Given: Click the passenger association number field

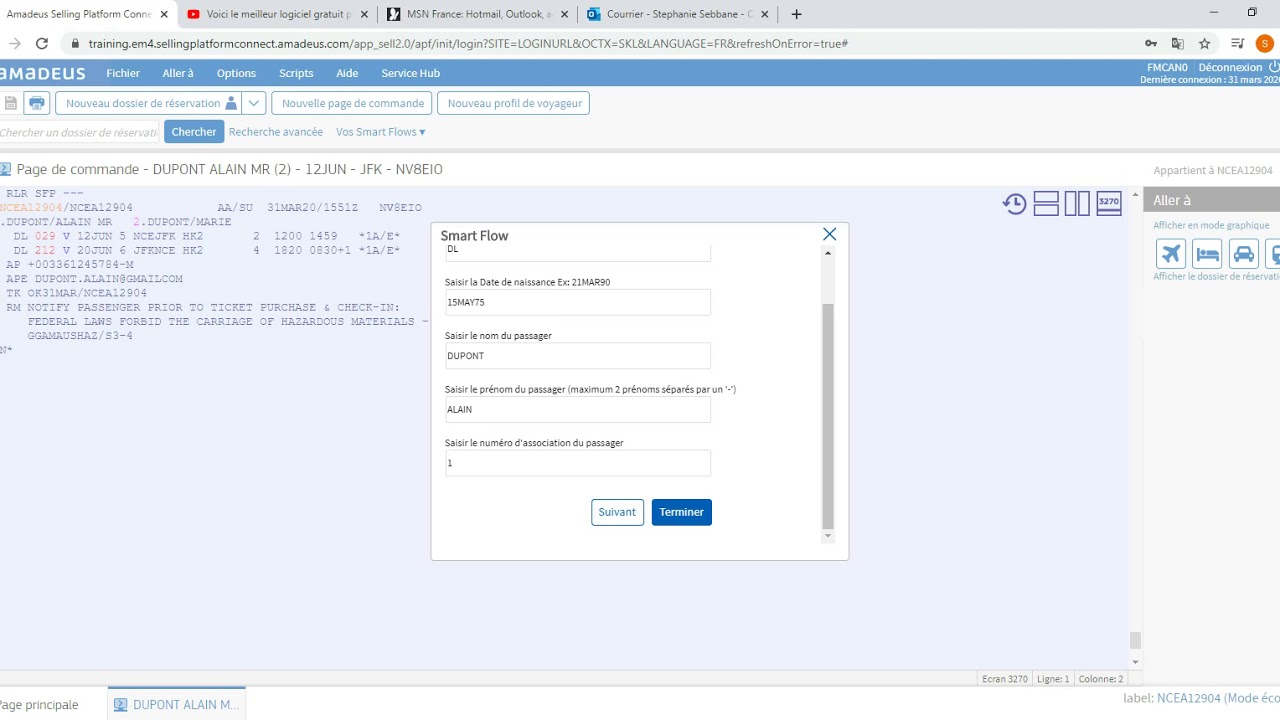Looking at the screenshot, I should pos(578,463).
